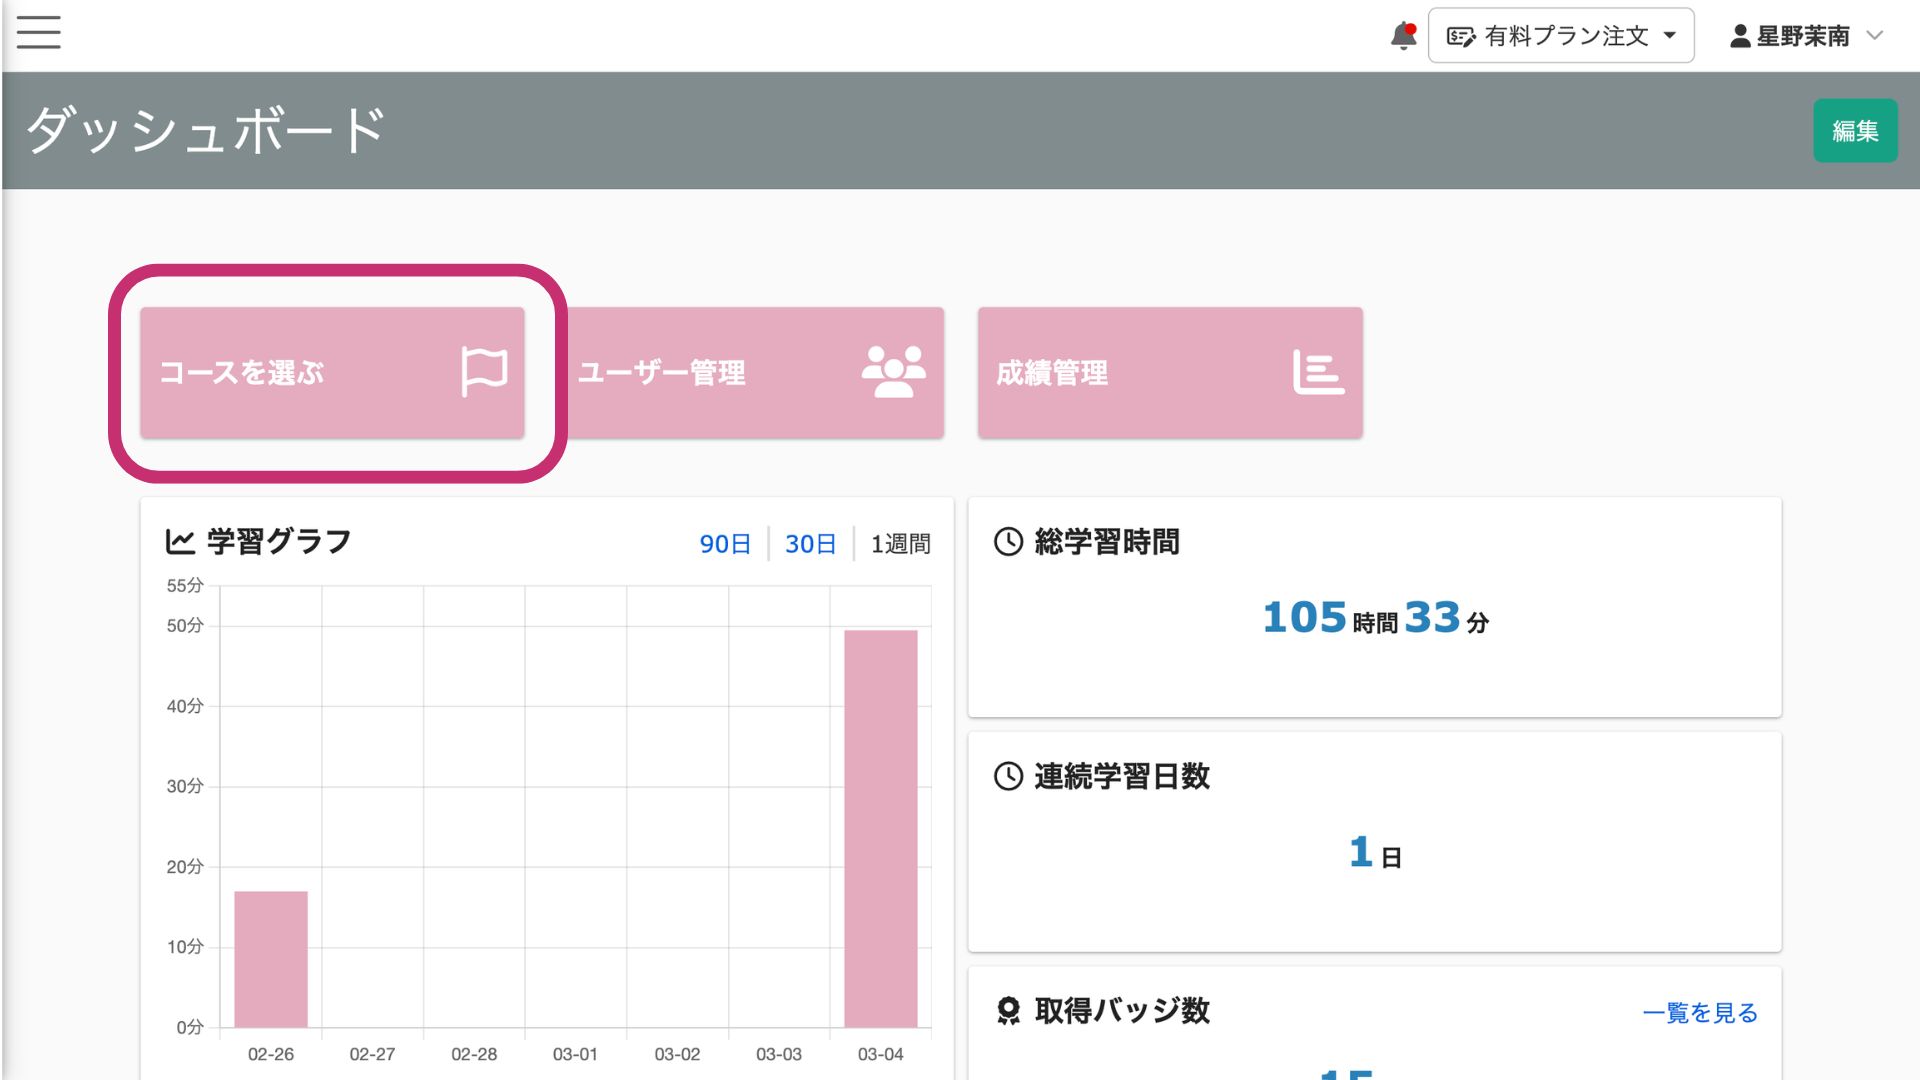Switch graph to 90日 view
Image resolution: width=1920 pixels, height=1080 pixels.
pyautogui.click(x=725, y=544)
